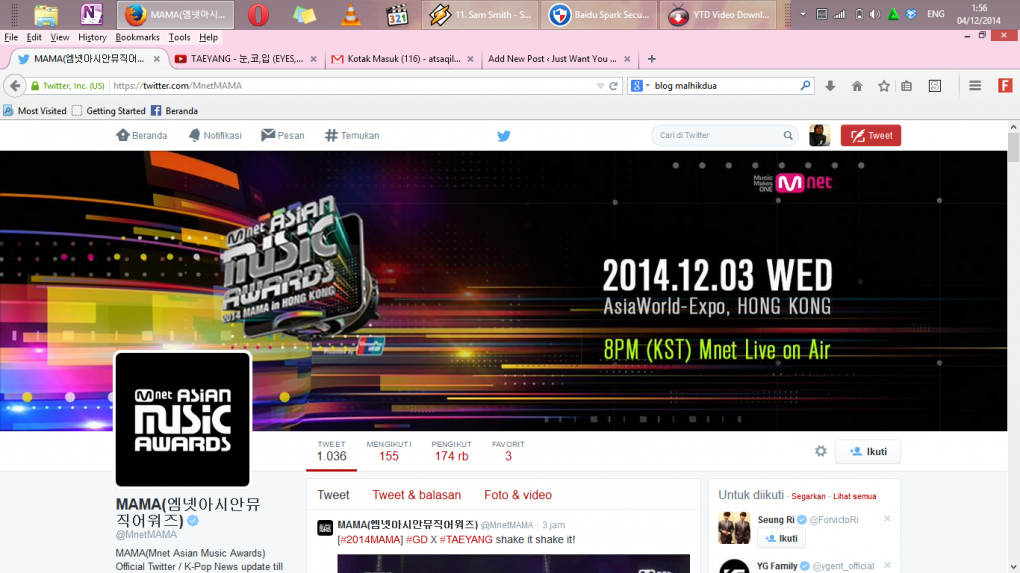Launch VLC from the taskbar
Image resolution: width=1020 pixels, height=573 pixels.
tap(351, 15)
